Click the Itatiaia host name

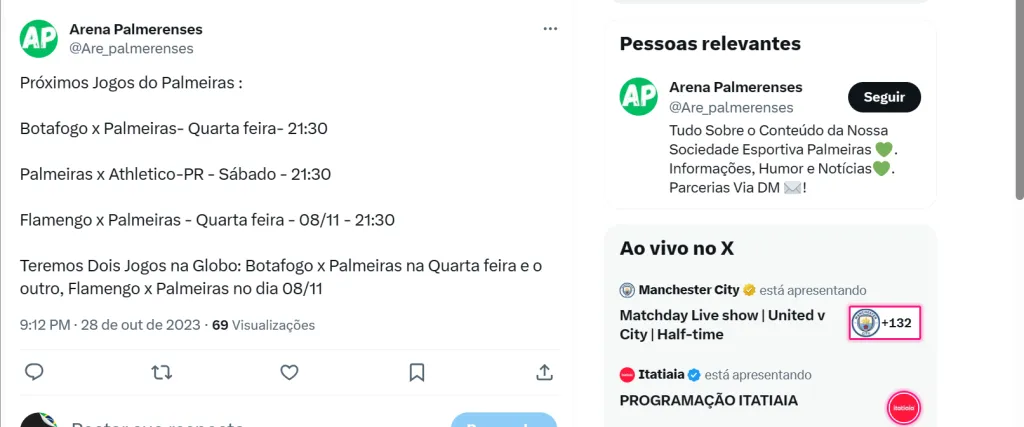661,375
